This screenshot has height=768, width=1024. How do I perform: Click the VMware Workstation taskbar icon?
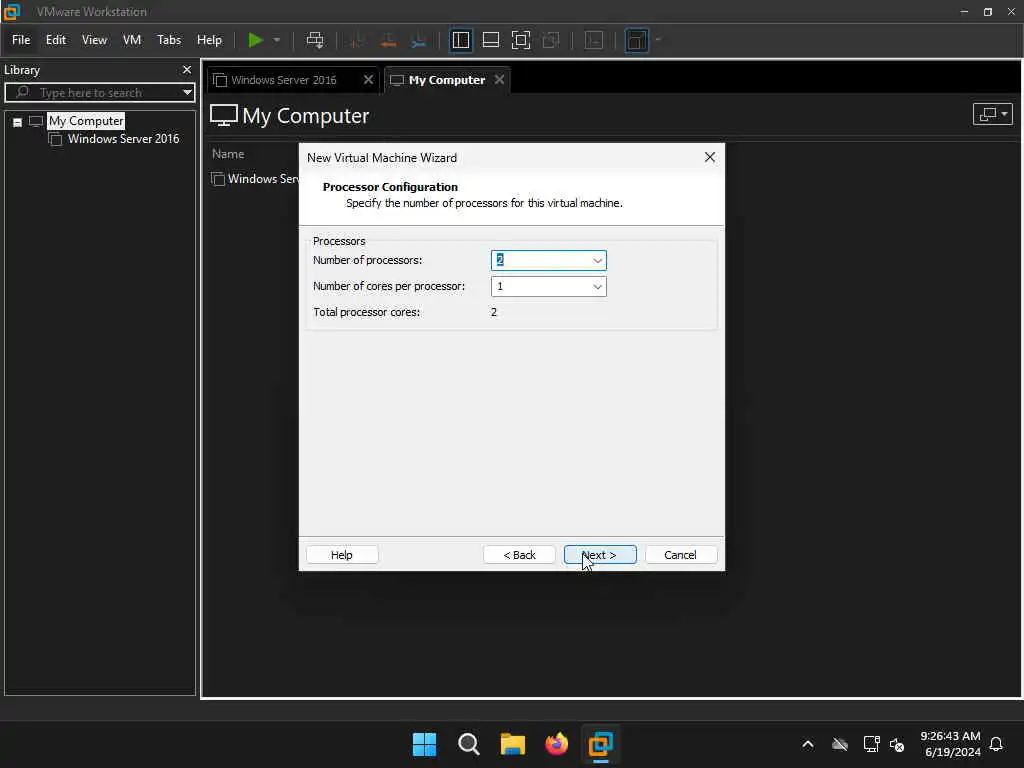[600, 744]
